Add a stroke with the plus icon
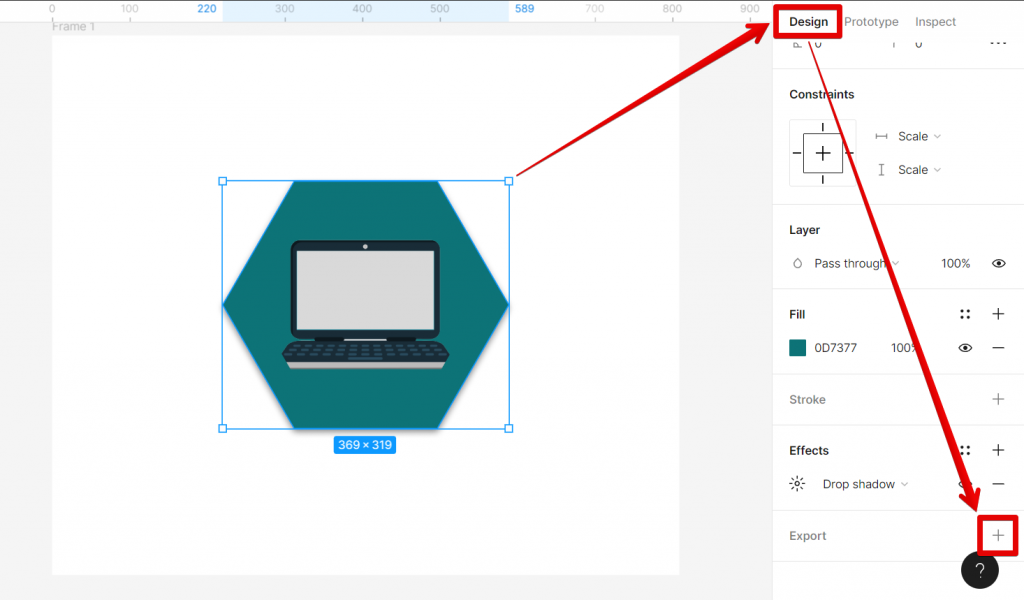 [x=997, y=399]
